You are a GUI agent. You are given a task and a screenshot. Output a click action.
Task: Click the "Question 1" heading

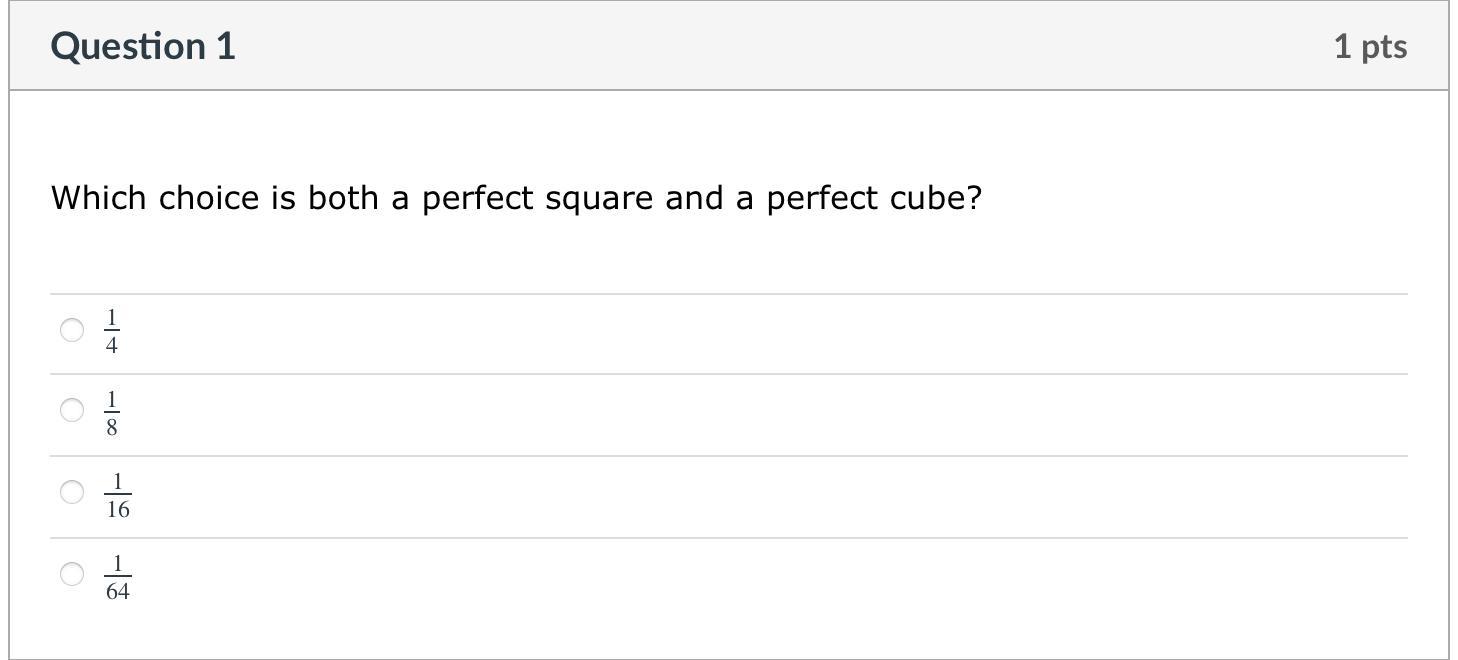[143, 46]
